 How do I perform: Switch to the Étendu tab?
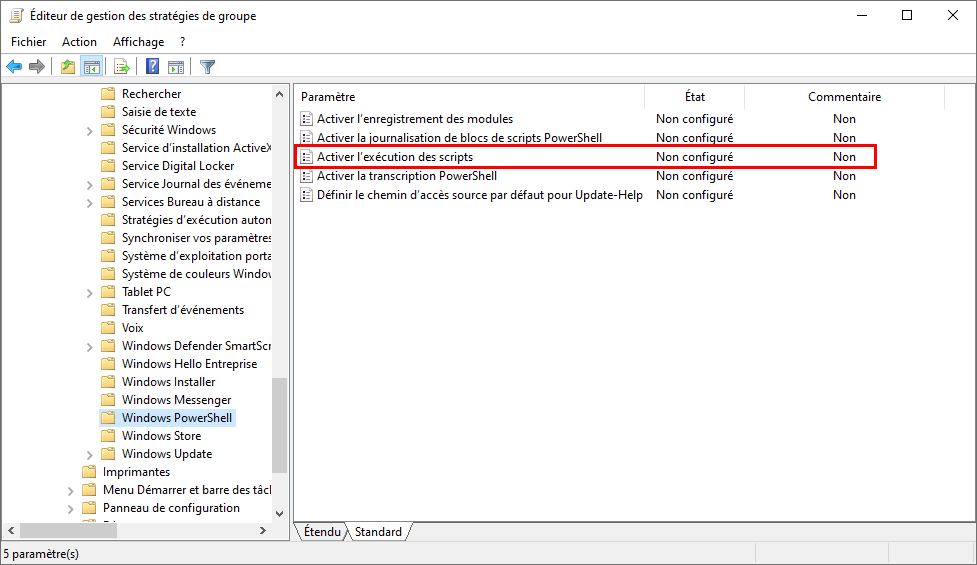[x=322, y=532]
